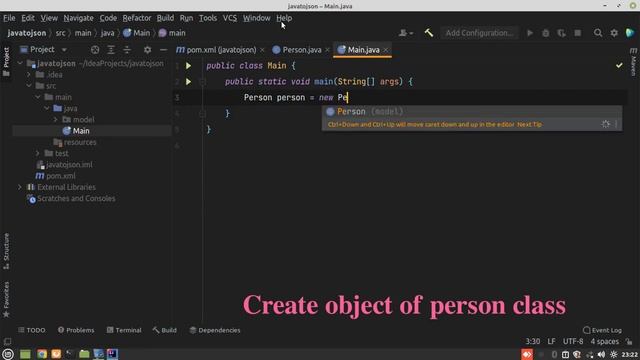Open IDE settings gear in top toolbar
Viewport: 640px width, 360px height.
[x=614, y=33]
